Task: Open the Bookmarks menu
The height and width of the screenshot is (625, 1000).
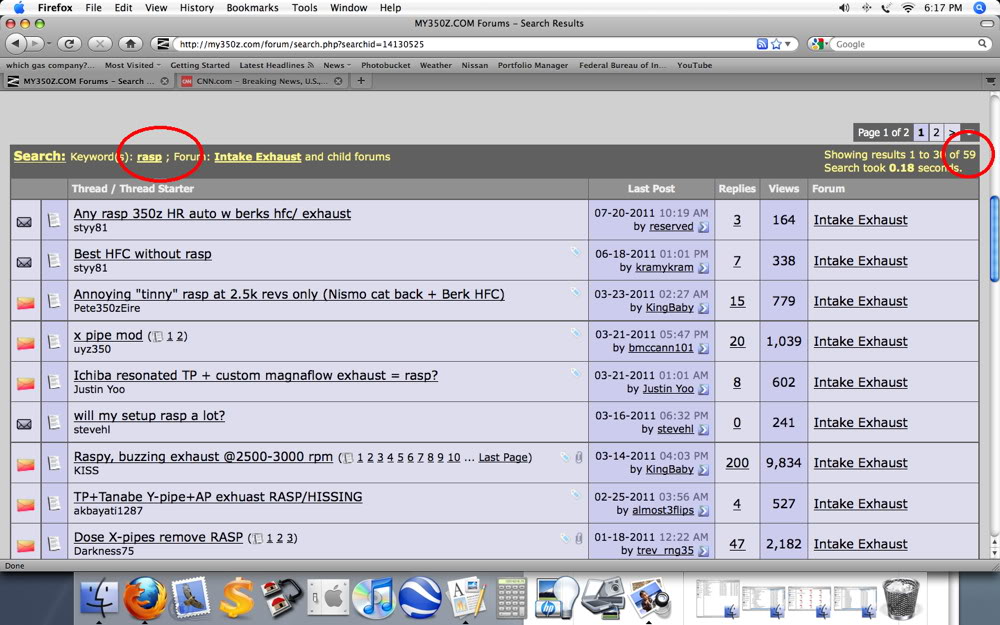Action: coord(252,8)
